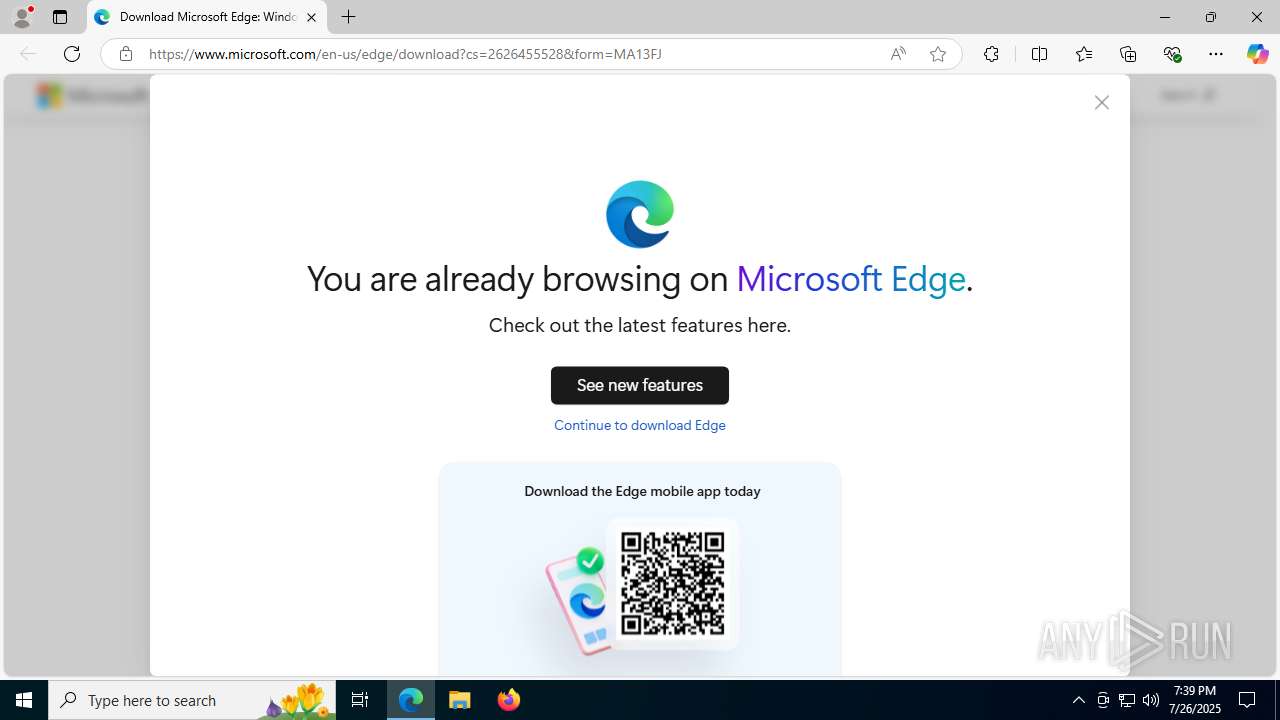The image size is (1280, 720).
Task: Launch Firefox from the taskbar
Action: pyautogui.click(x=509, y=700)
